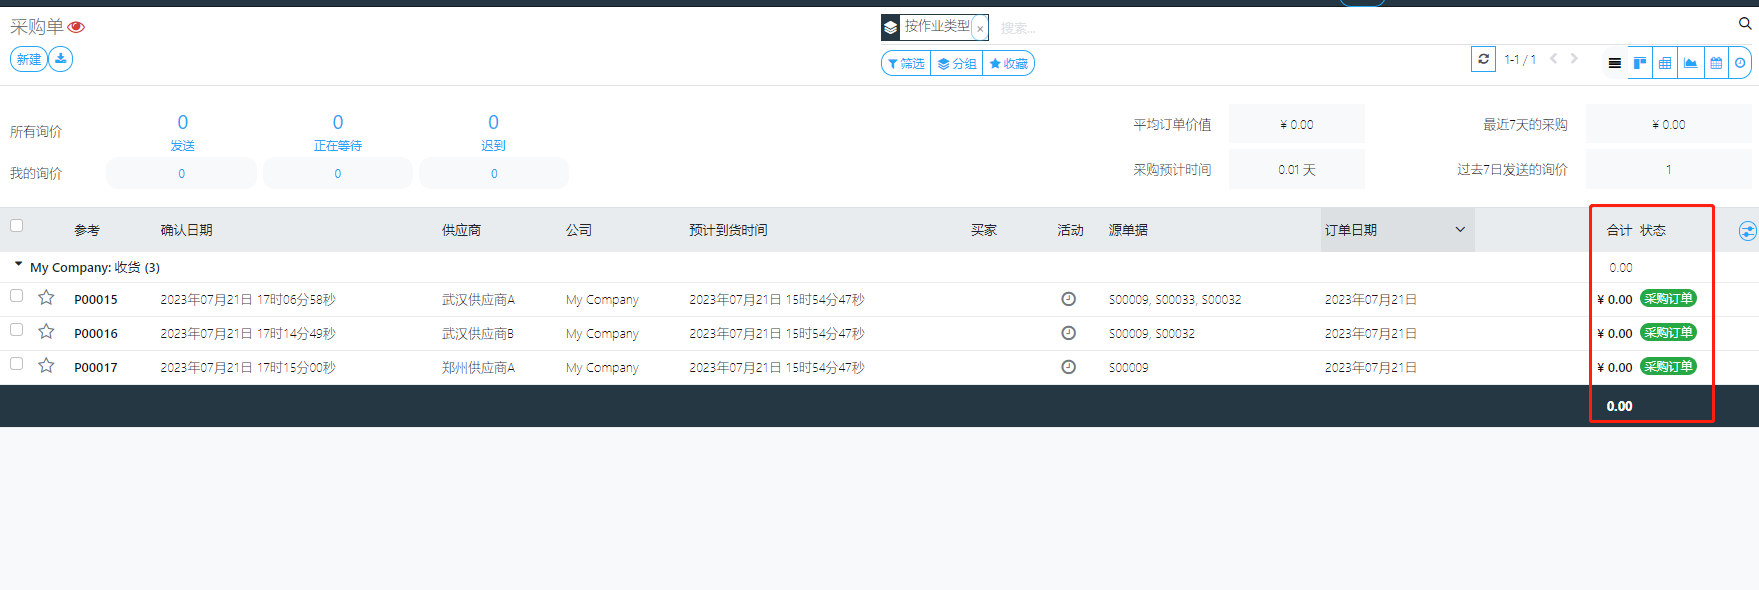Viewport: 1759px width, 590px height.
Task: Check the select-all checkbox in header
Action: (x=16, y=226)
